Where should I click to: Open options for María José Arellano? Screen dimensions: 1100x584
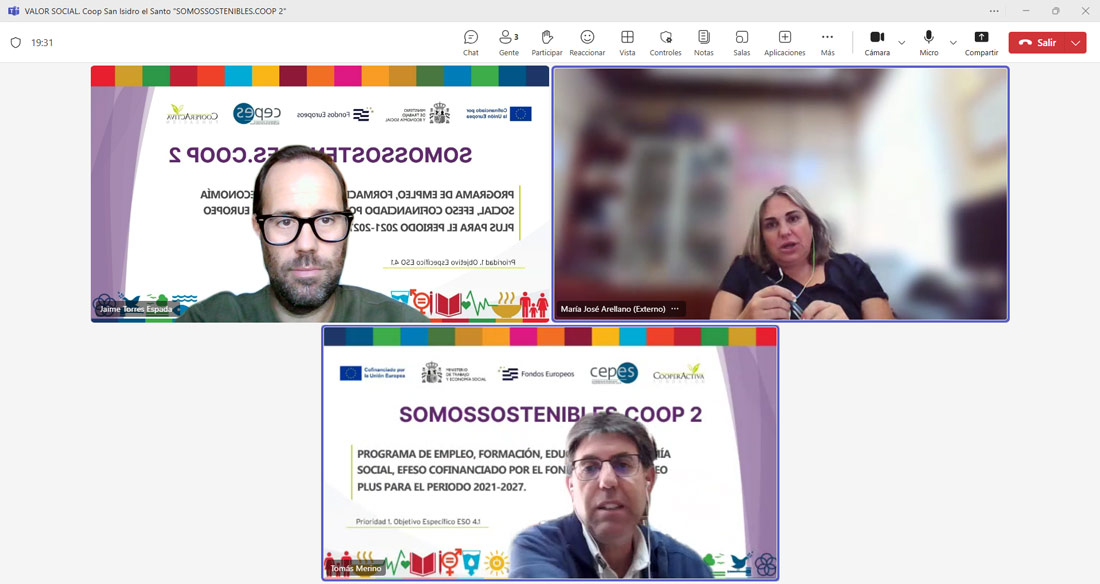tap(675, 309)
